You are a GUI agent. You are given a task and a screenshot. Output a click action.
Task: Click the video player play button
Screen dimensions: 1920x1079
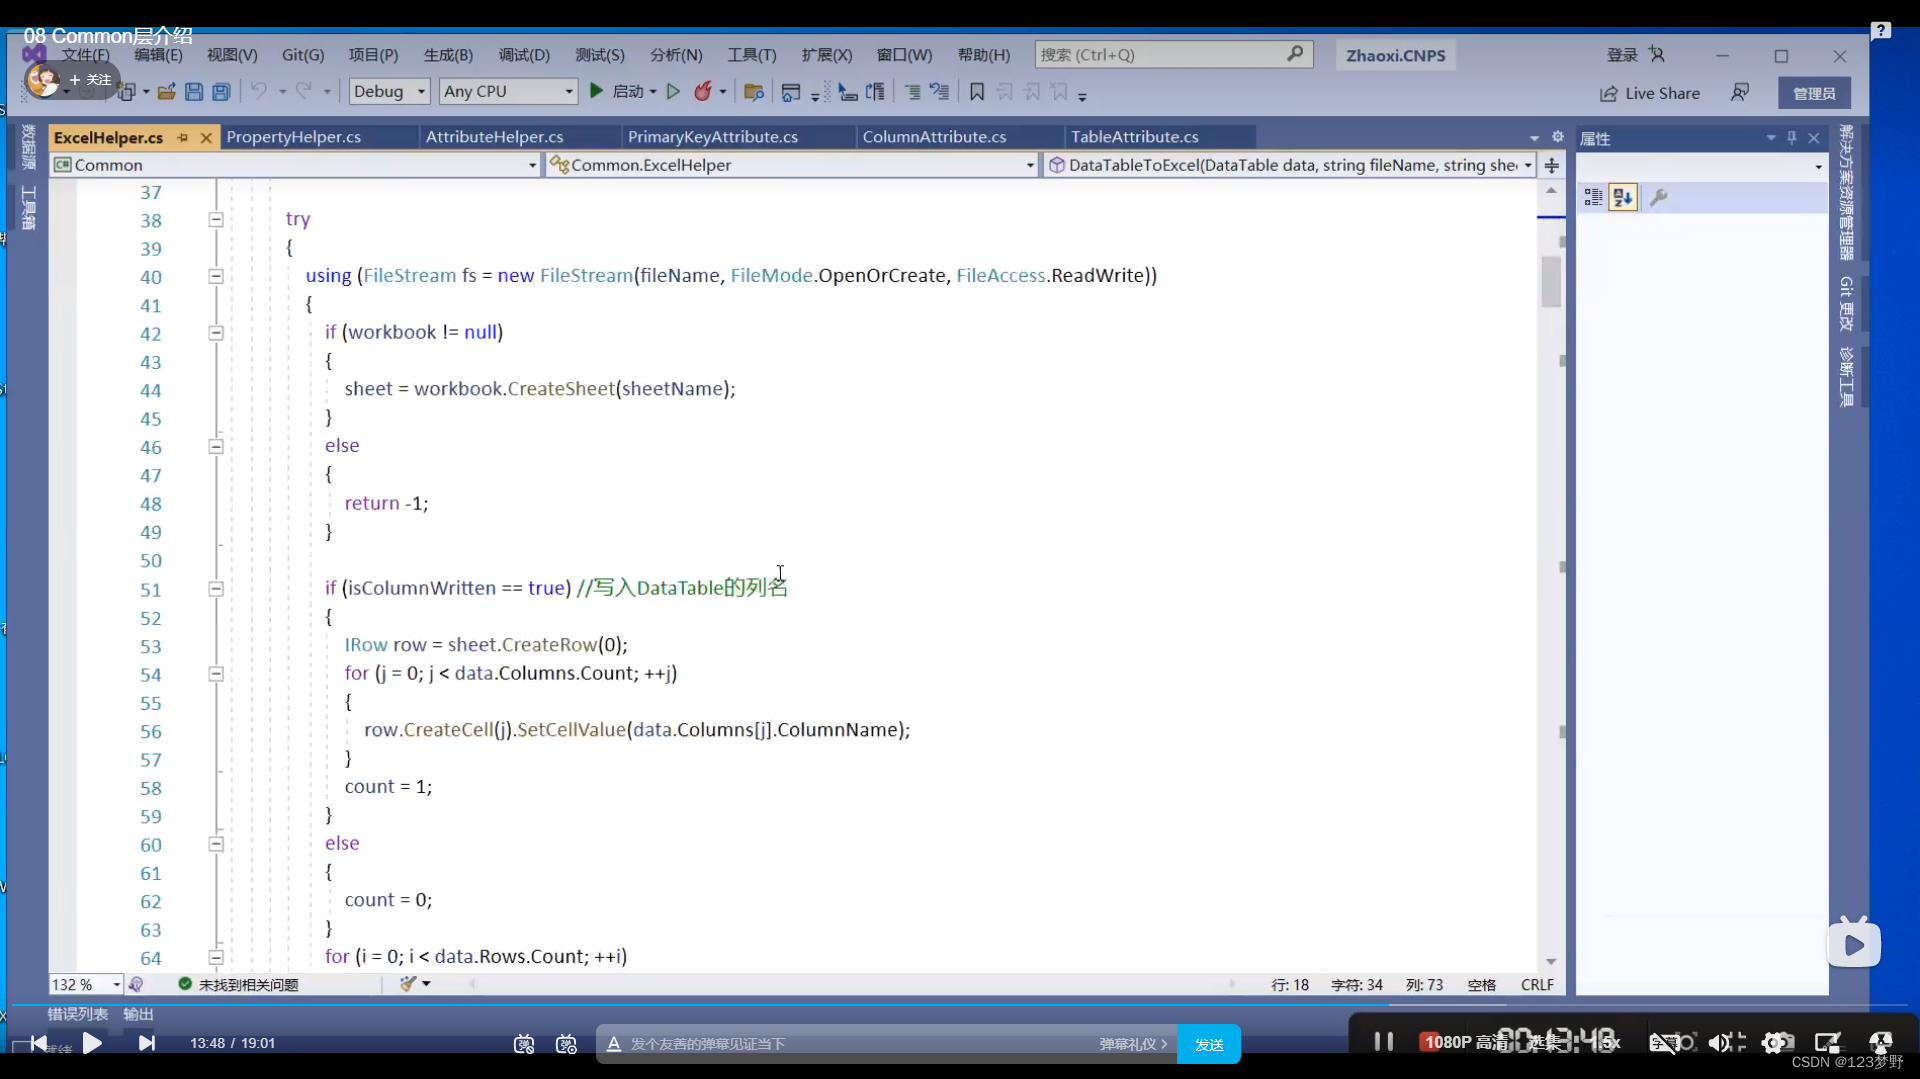coord(92,1043)
